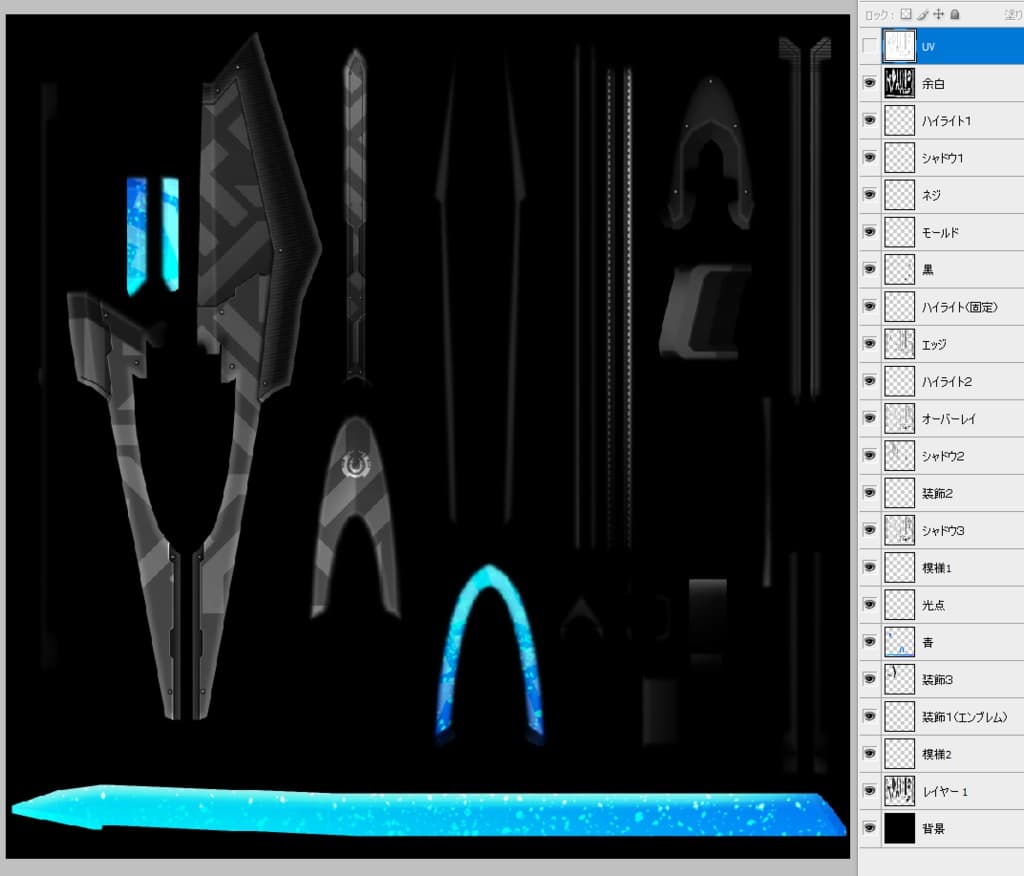Select layer named 装飾3
This screenshot has width=1024, height=876.
click(937, 679)
